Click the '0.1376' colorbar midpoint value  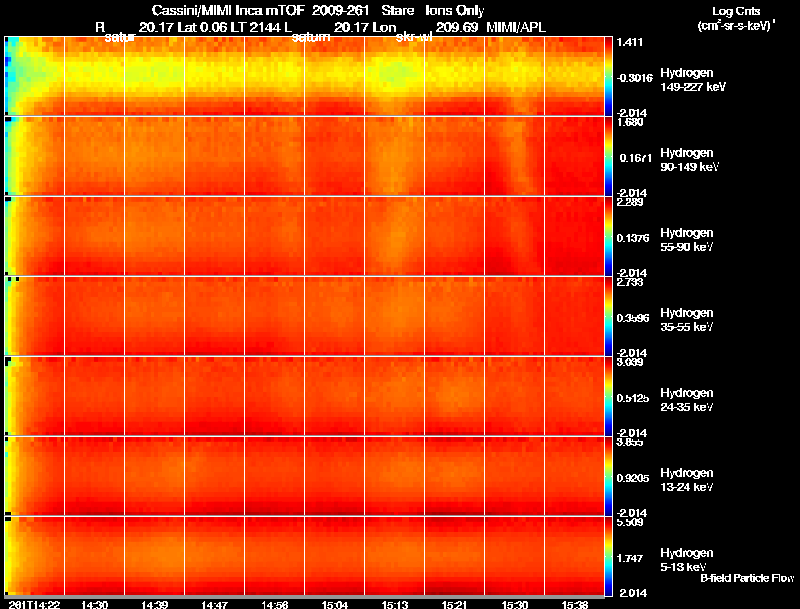(x=633, y=238)
